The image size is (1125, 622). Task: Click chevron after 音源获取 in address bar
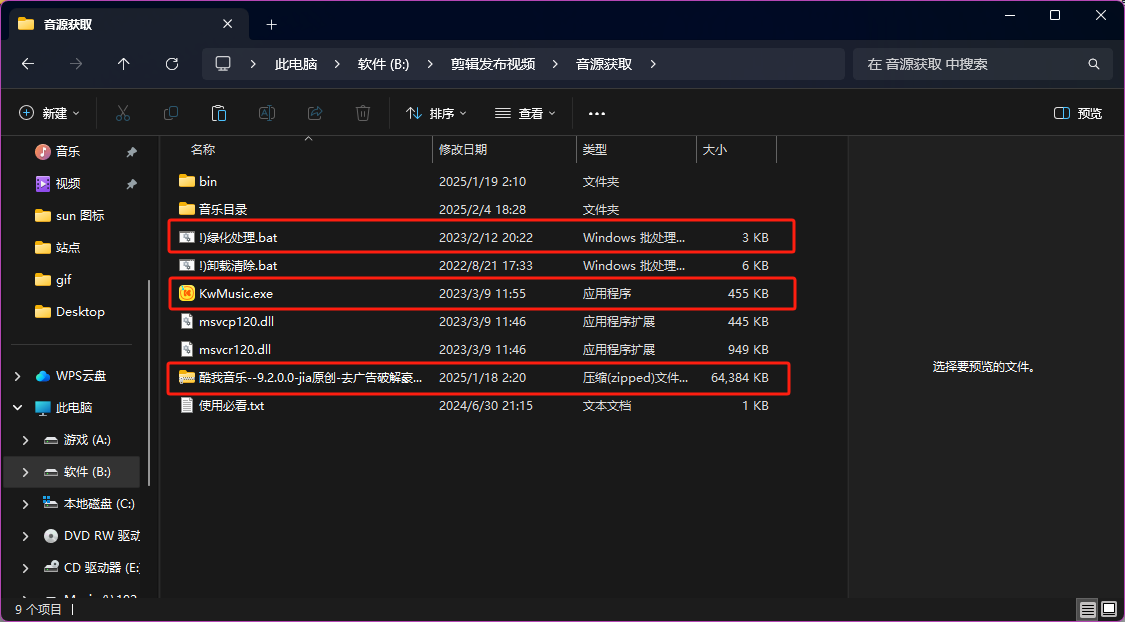point(652,64)
